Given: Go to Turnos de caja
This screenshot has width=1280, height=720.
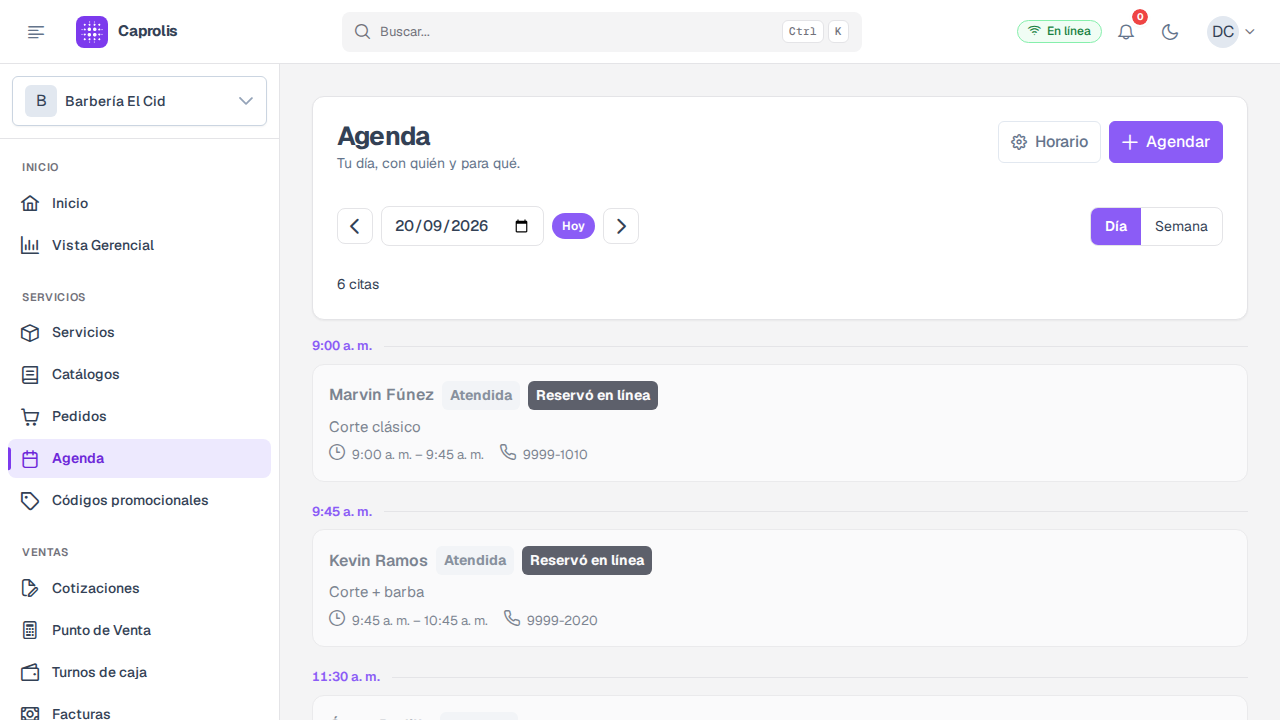Looking at the screenshot, I should coord(139,672).
